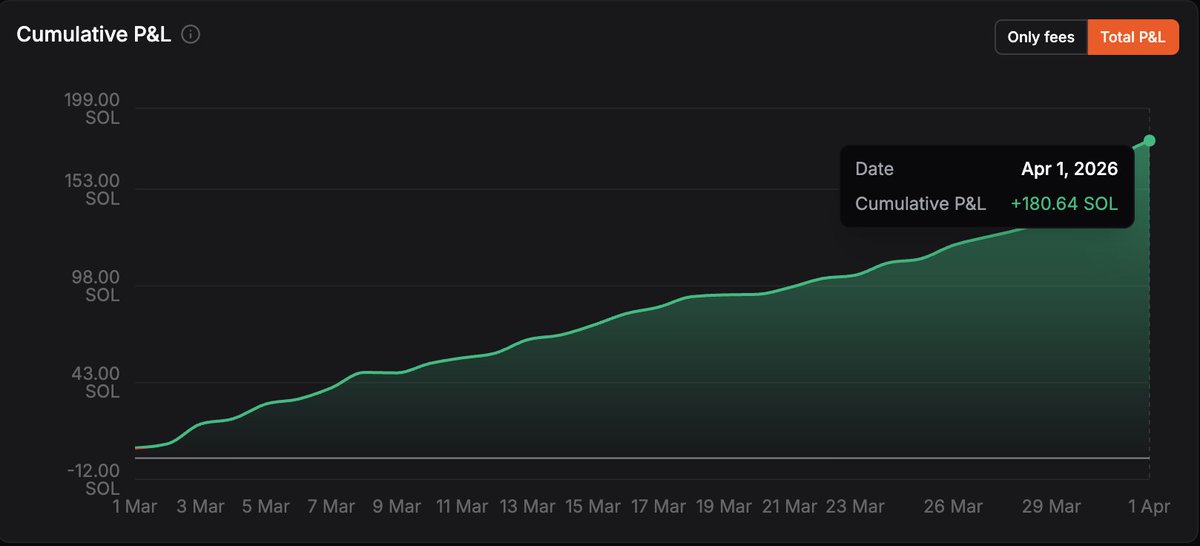Viewport: 1200px width, 546px height.
Task: Click the 15 Mar date label
Action: point(593,507)
